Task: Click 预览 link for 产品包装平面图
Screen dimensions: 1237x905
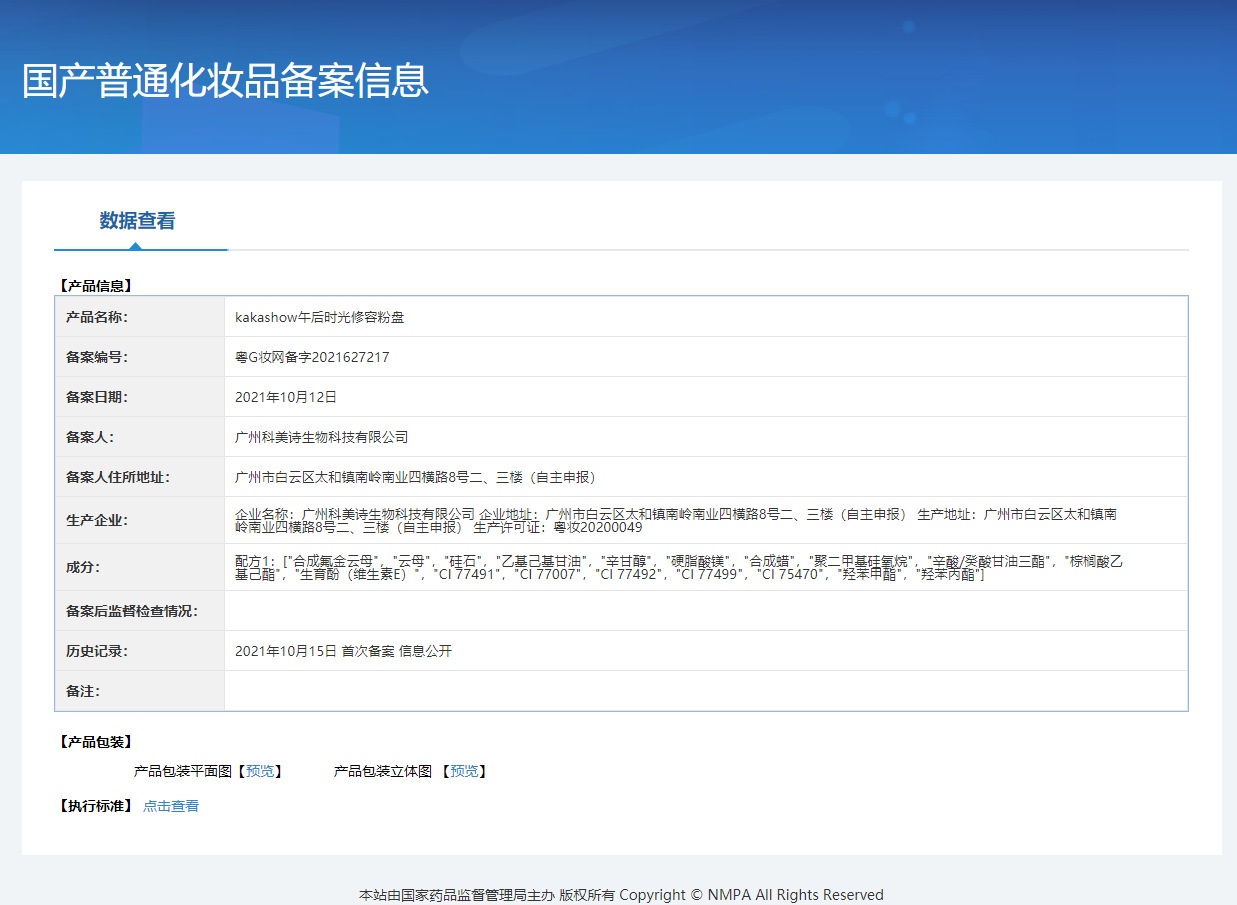Action: 259,771
